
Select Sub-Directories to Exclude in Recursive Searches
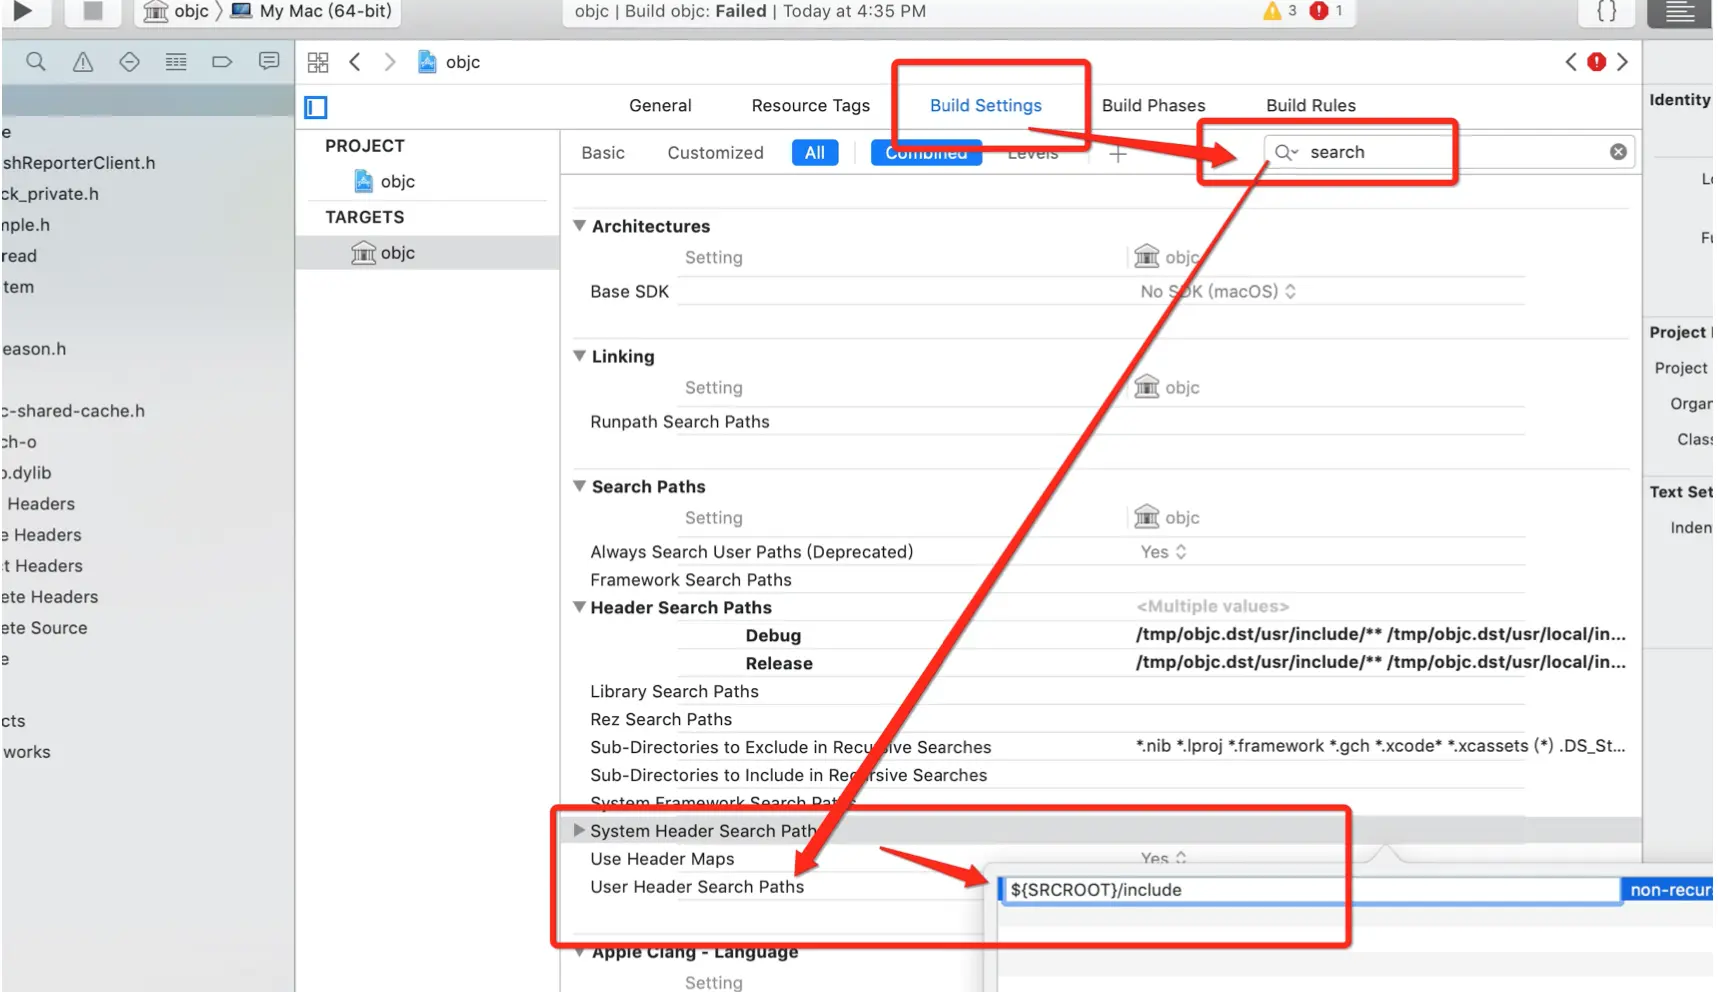790,748
